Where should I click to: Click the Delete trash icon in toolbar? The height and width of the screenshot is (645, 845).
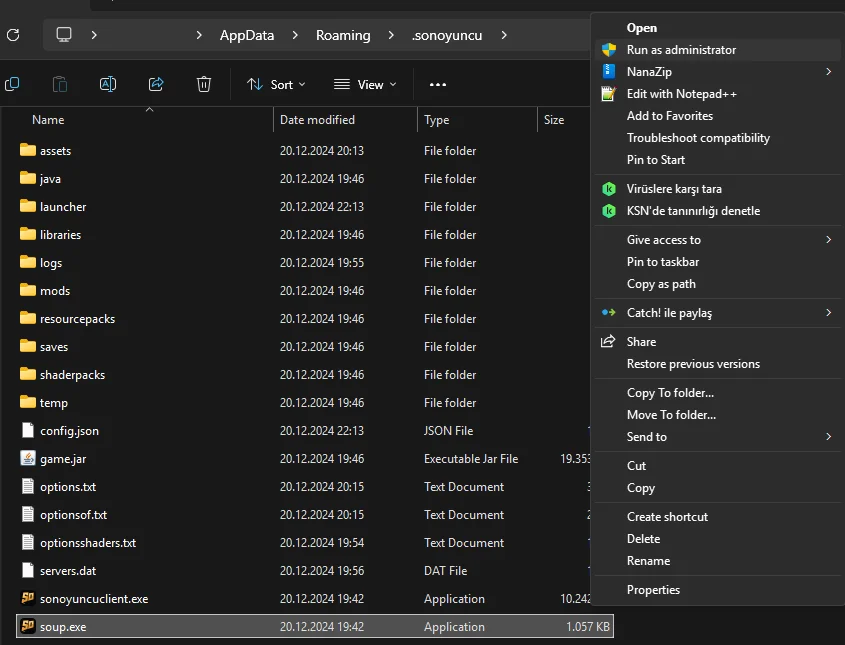(x=204, y=84)
